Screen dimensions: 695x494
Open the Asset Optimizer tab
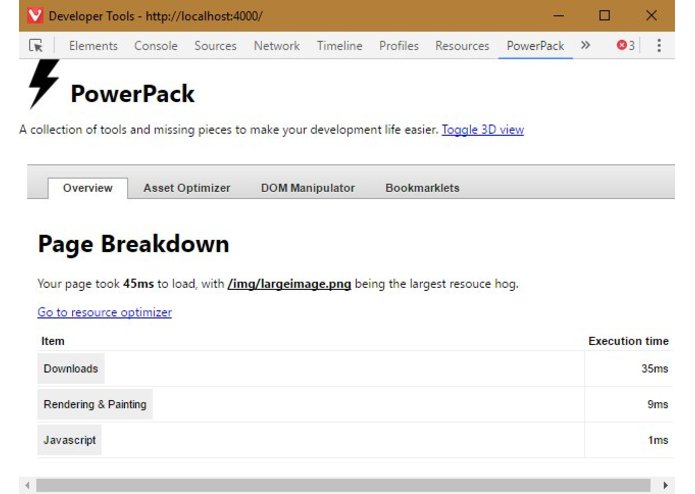click(x=187, y=188)
